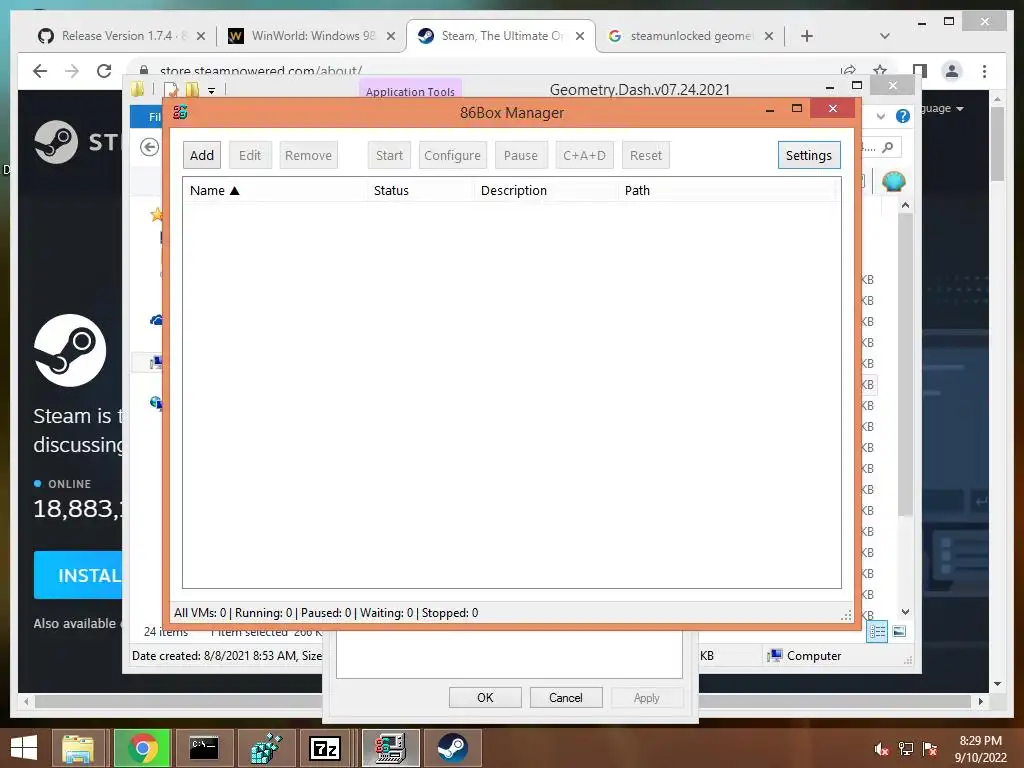
Task: Go back in Chrome
Action: tap(40, 71)
